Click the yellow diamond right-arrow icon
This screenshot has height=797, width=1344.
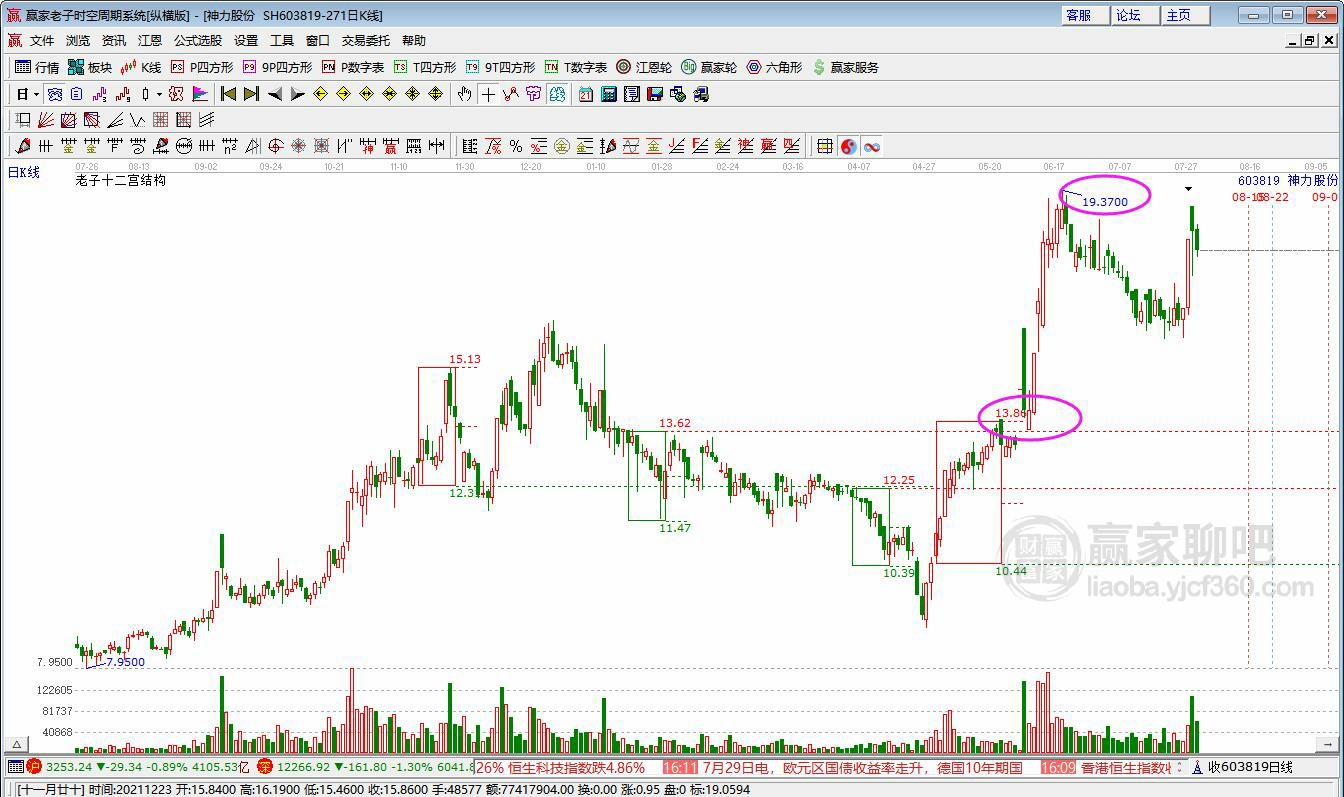pos(343,94)
